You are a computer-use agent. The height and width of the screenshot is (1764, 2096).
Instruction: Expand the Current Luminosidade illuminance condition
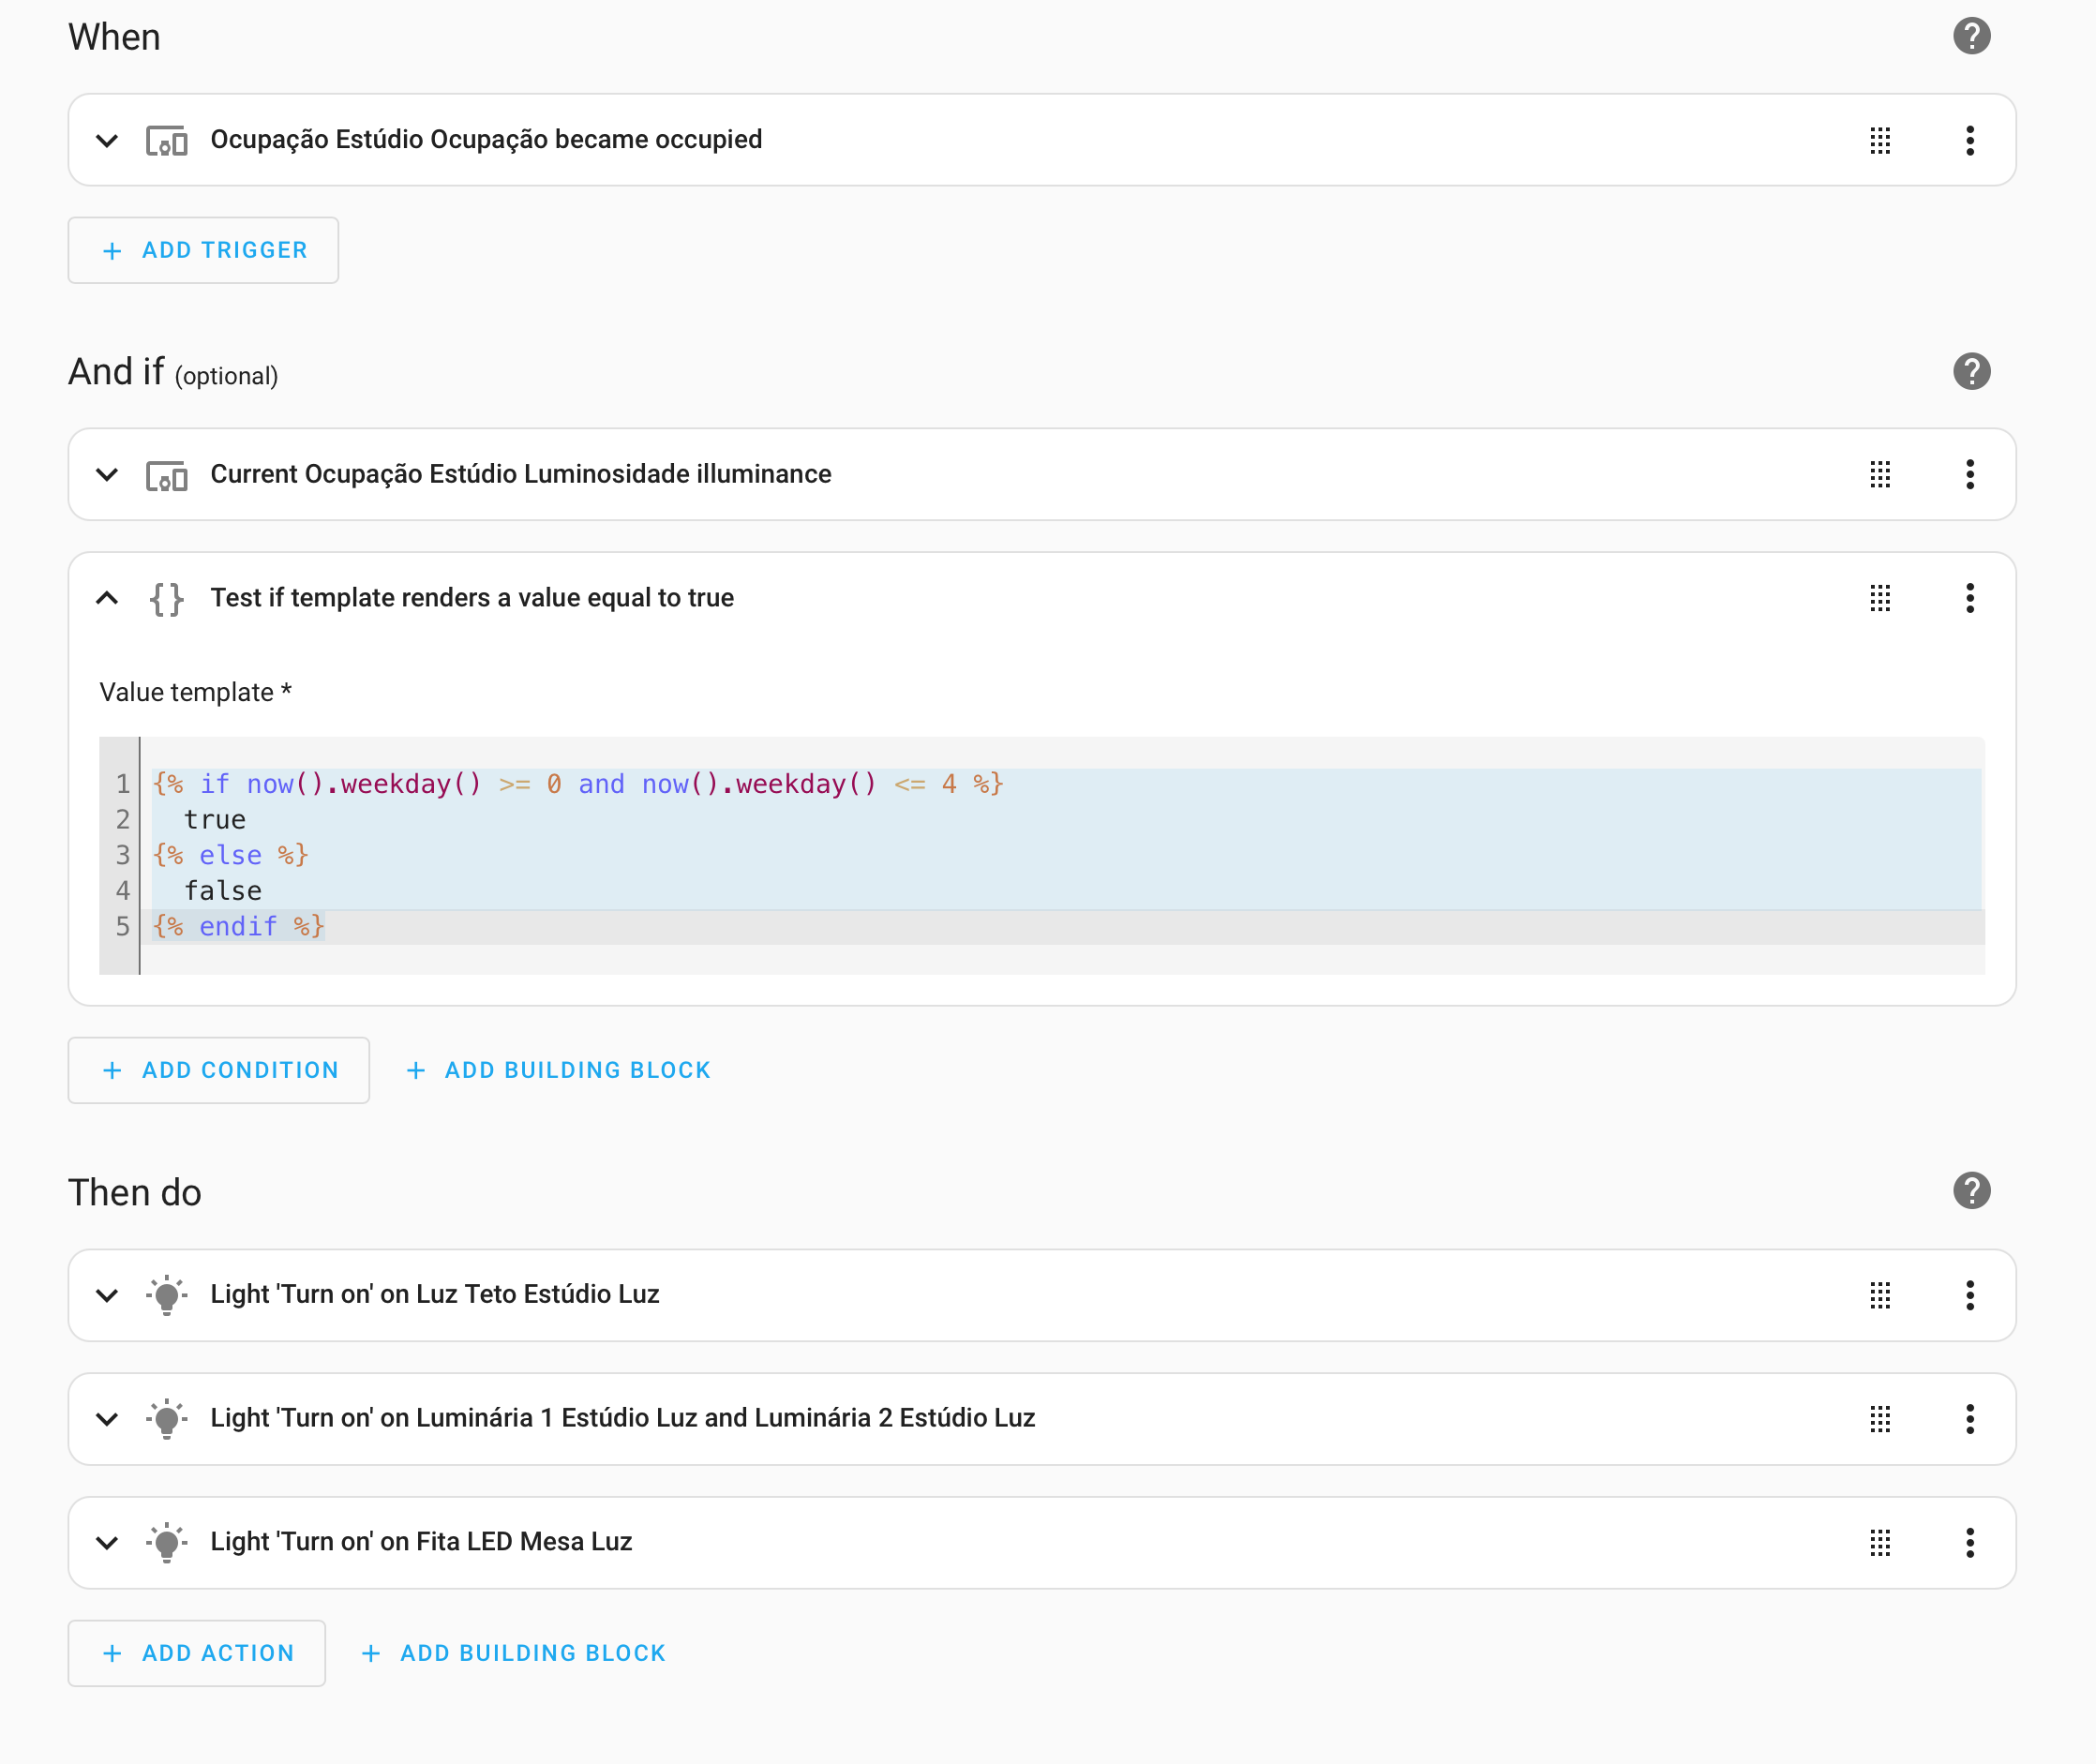pos(107,475)
